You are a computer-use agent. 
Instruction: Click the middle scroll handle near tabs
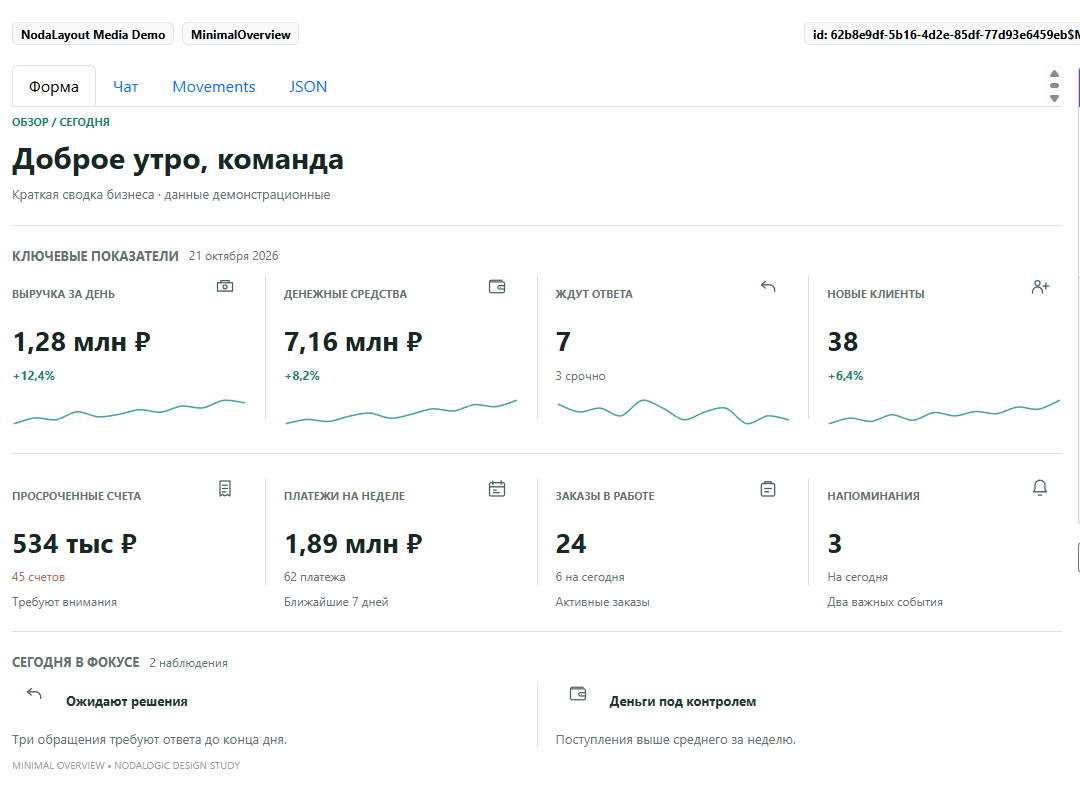[x=1054, y=86]
